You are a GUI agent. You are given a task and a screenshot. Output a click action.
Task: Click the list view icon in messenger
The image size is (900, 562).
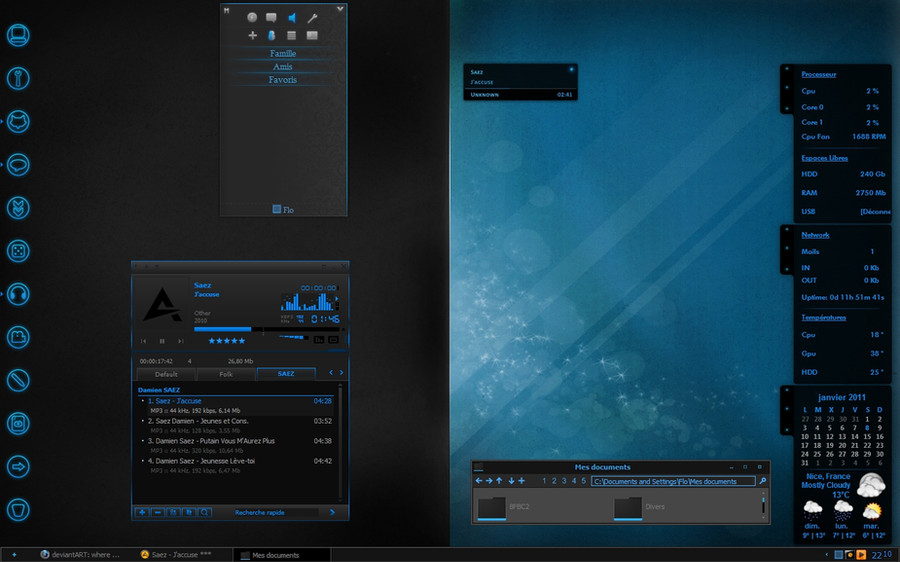point(292,36)
